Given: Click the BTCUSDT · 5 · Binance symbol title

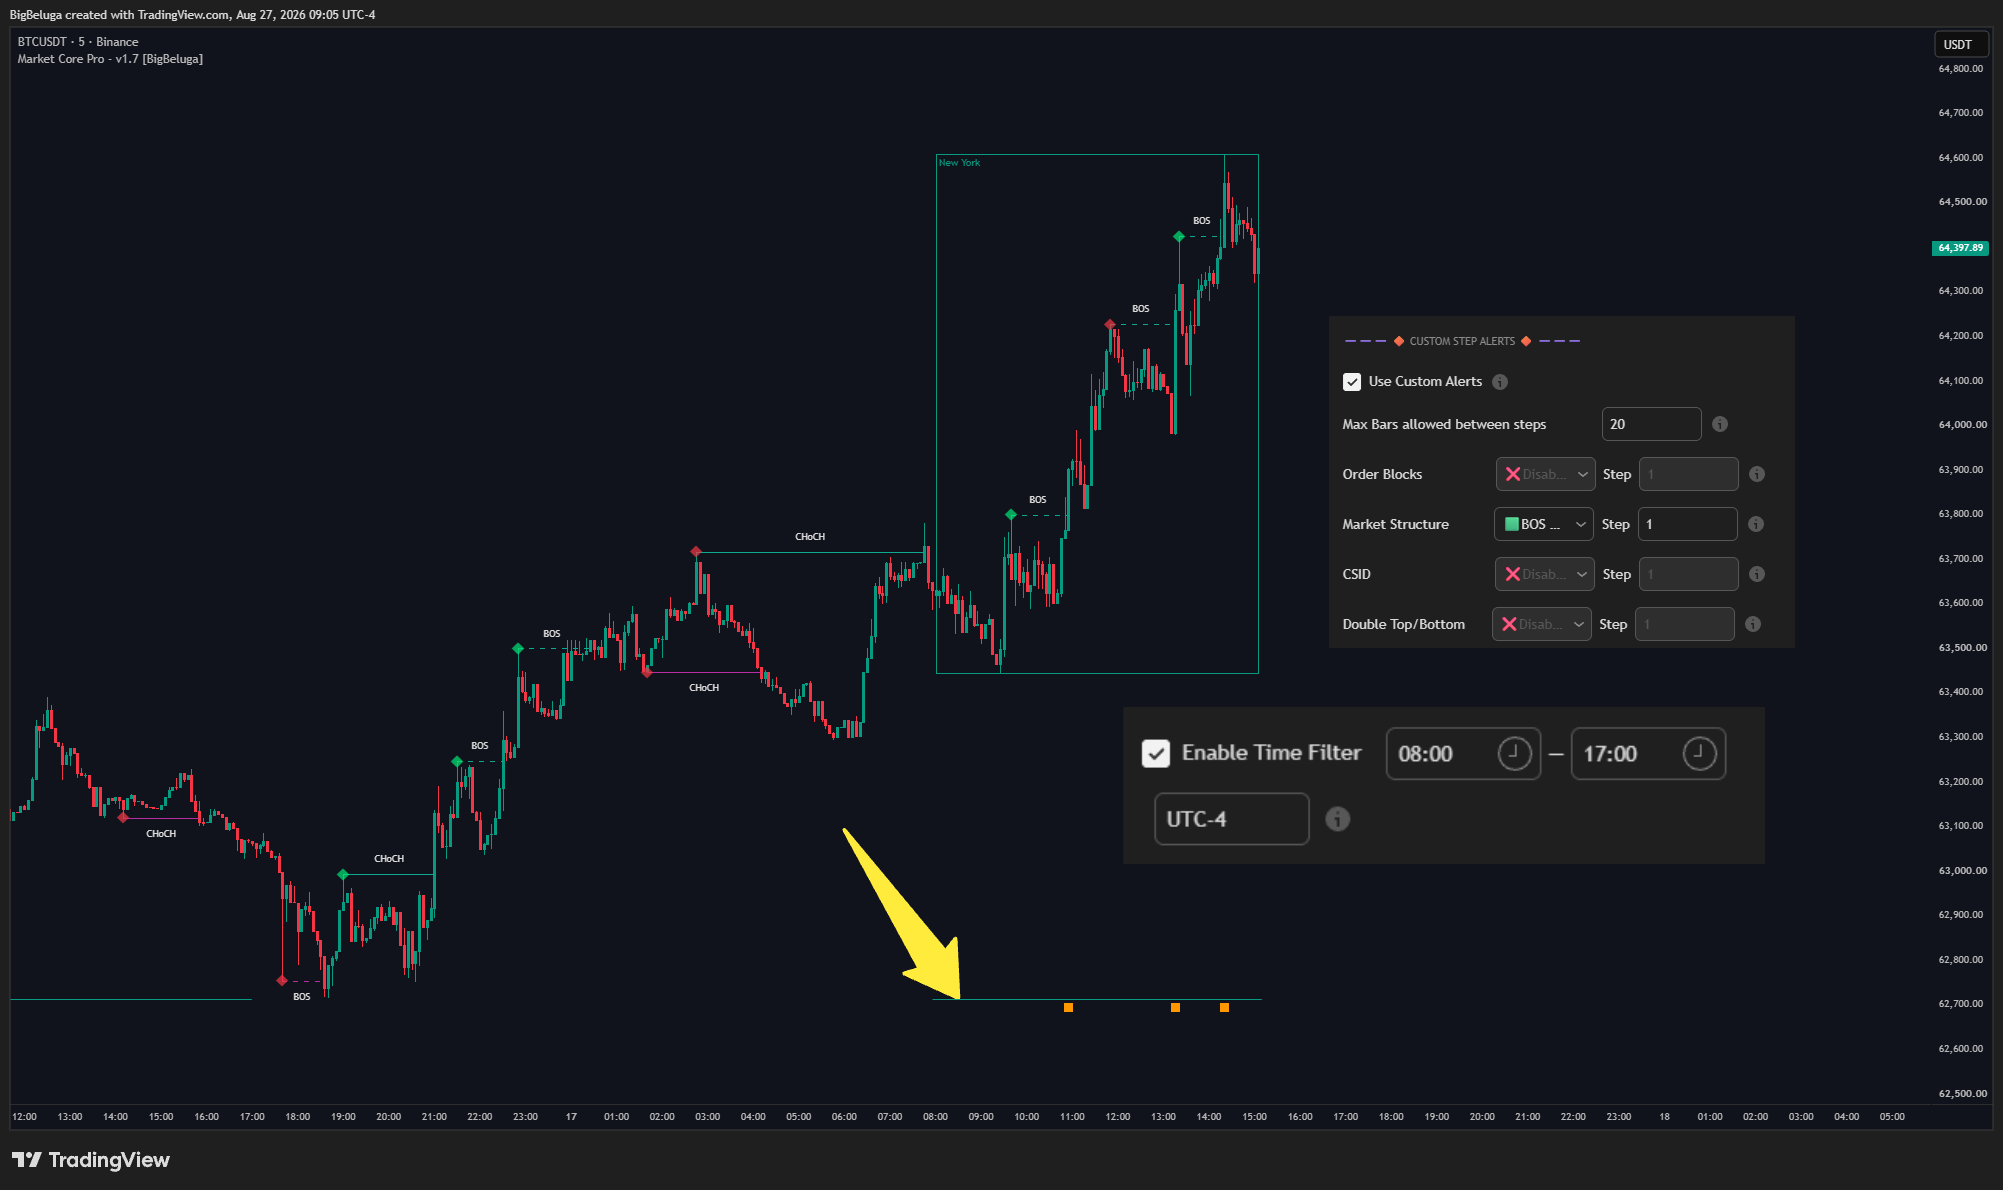Looking at the screenshot, I should click(x=78, y=42).
